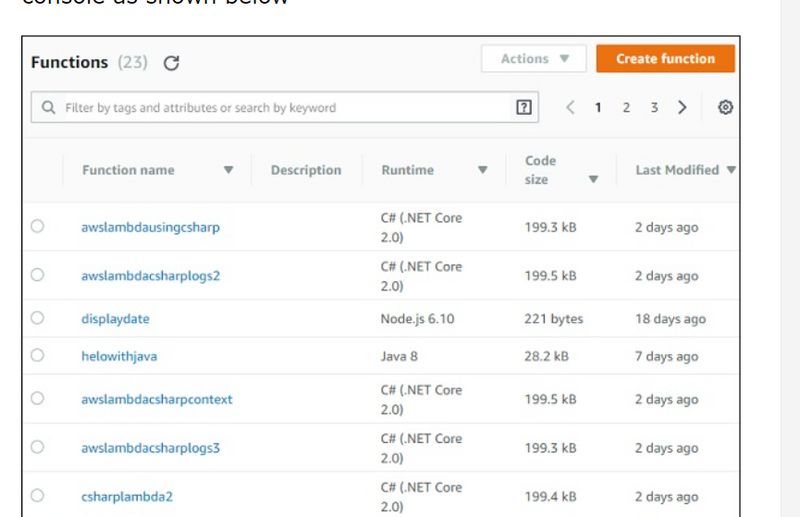Click Create function button

665,59
